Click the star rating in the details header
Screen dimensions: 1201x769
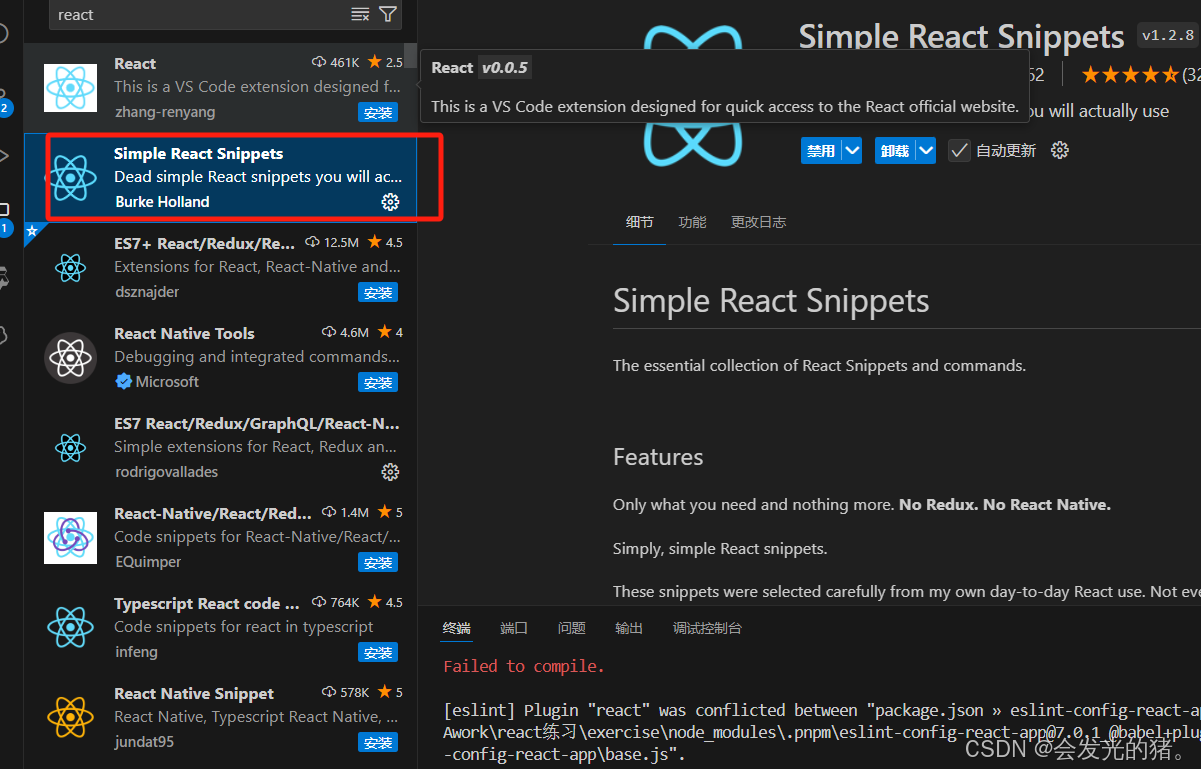pos(1131,75)
